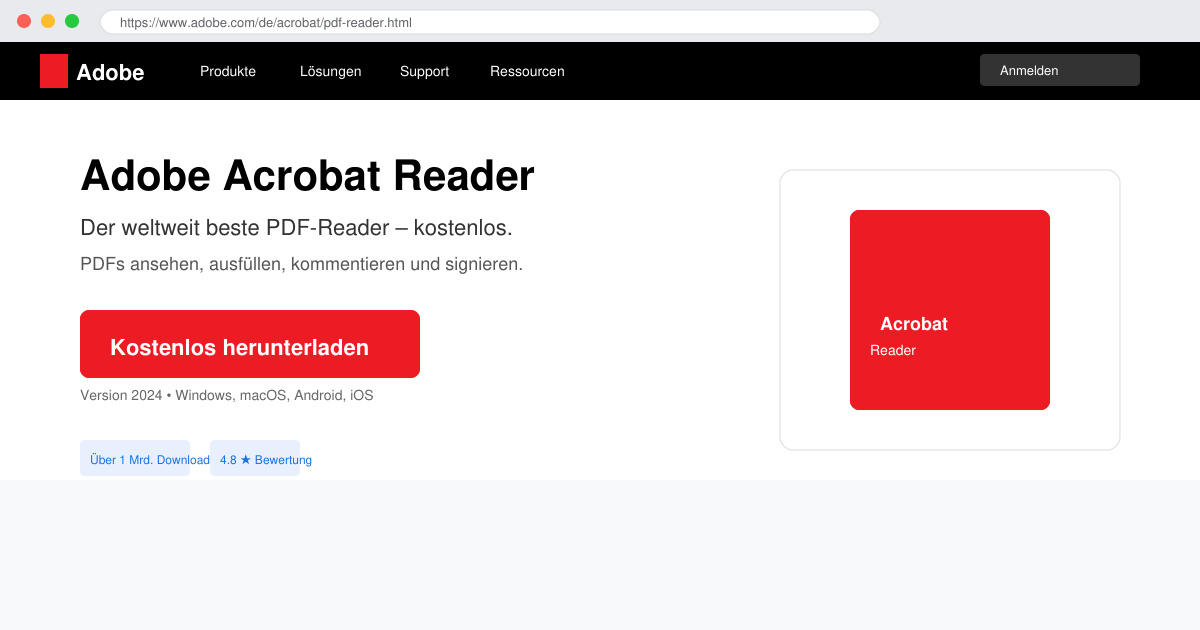Click the PDFs ansehen, ausfüllen description text
The width and height of the screenshot is (1200, 630).
[301, 264]
